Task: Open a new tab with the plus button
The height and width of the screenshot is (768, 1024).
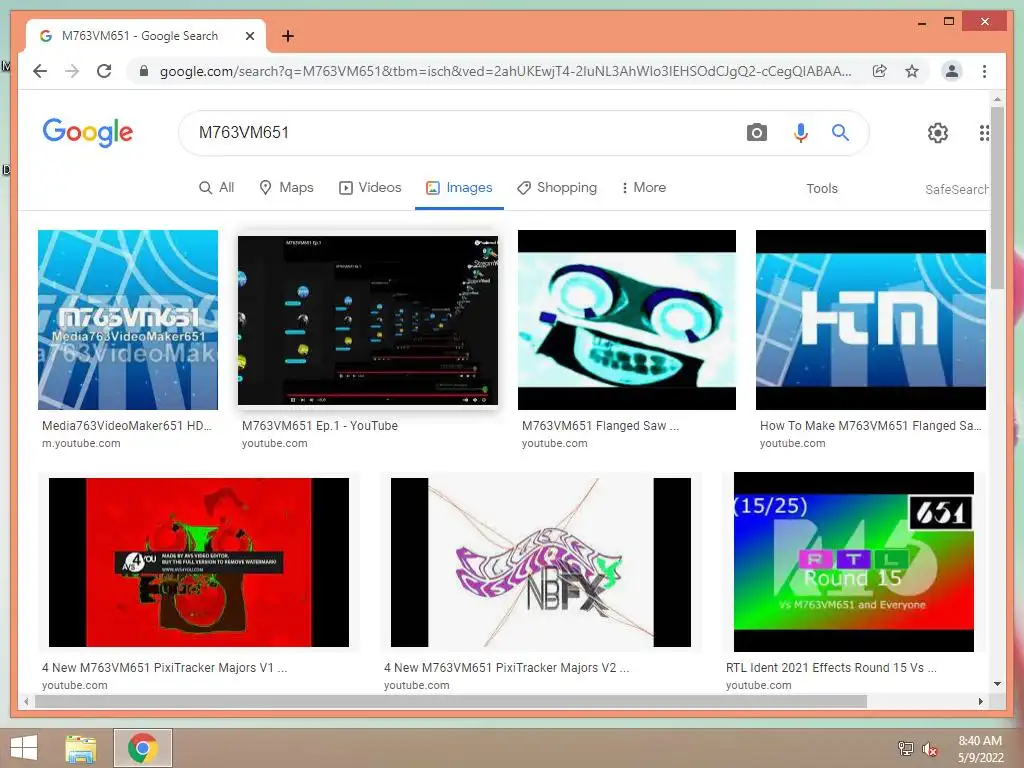Action: [288, 36]
